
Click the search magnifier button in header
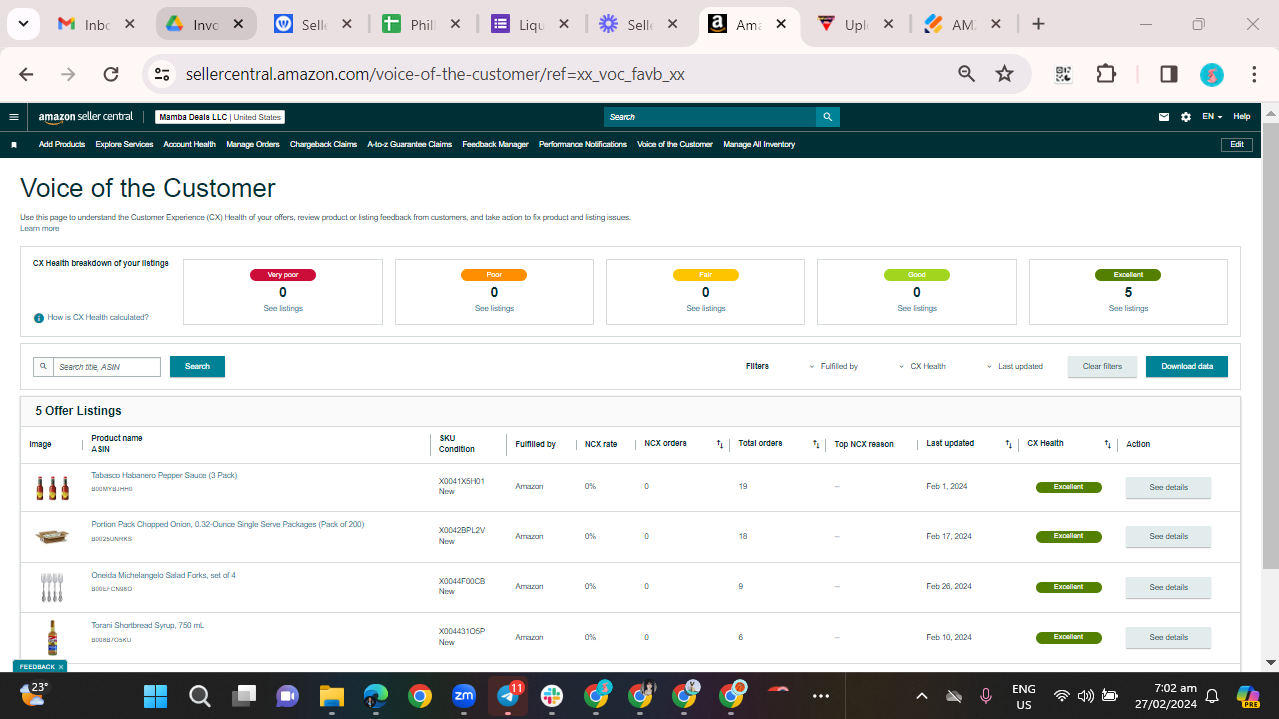pos(827,117)
